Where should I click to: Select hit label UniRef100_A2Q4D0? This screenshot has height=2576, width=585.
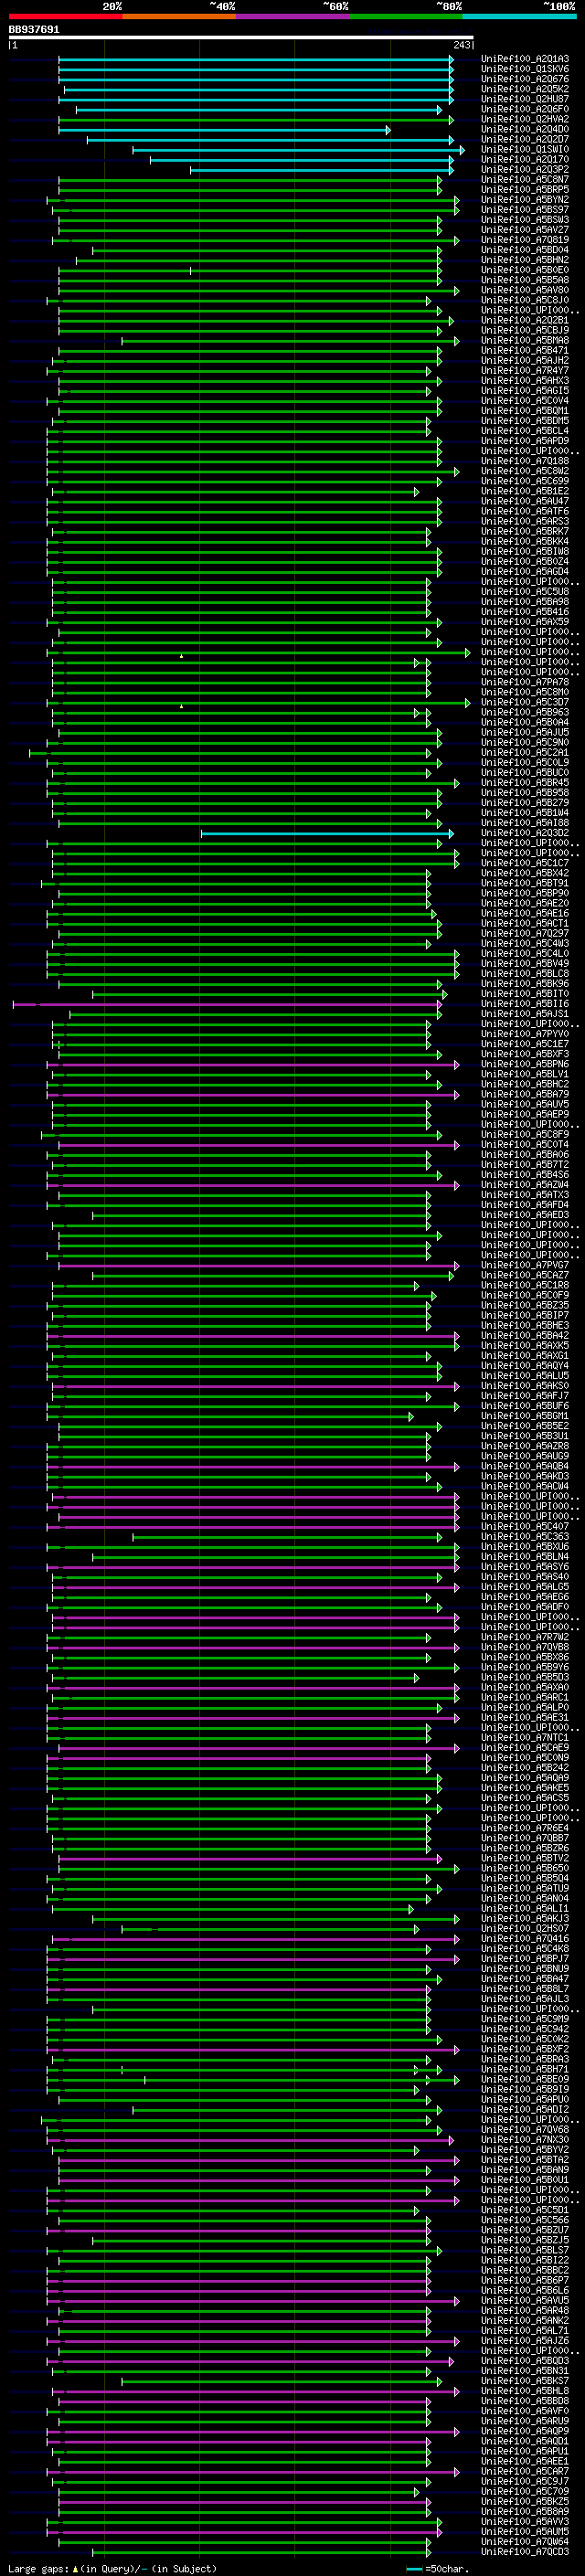(x=525, y=129)
